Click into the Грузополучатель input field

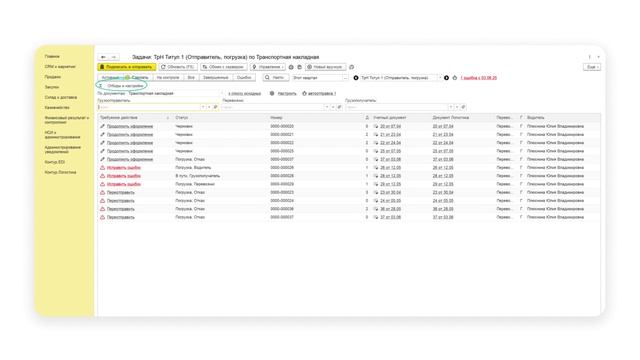(x=397, y=107)
